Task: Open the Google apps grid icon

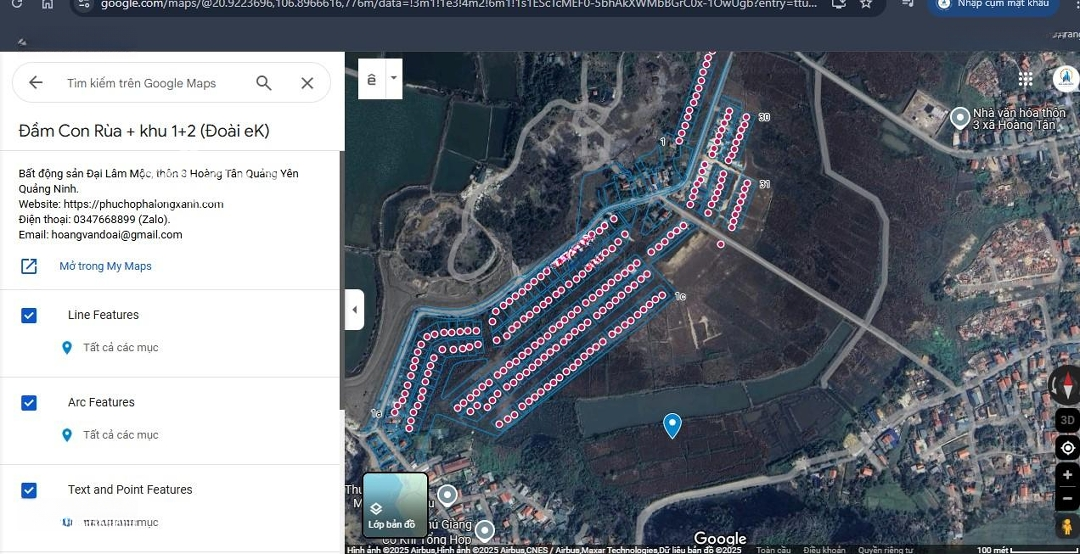Action: tap(1025, 79)
